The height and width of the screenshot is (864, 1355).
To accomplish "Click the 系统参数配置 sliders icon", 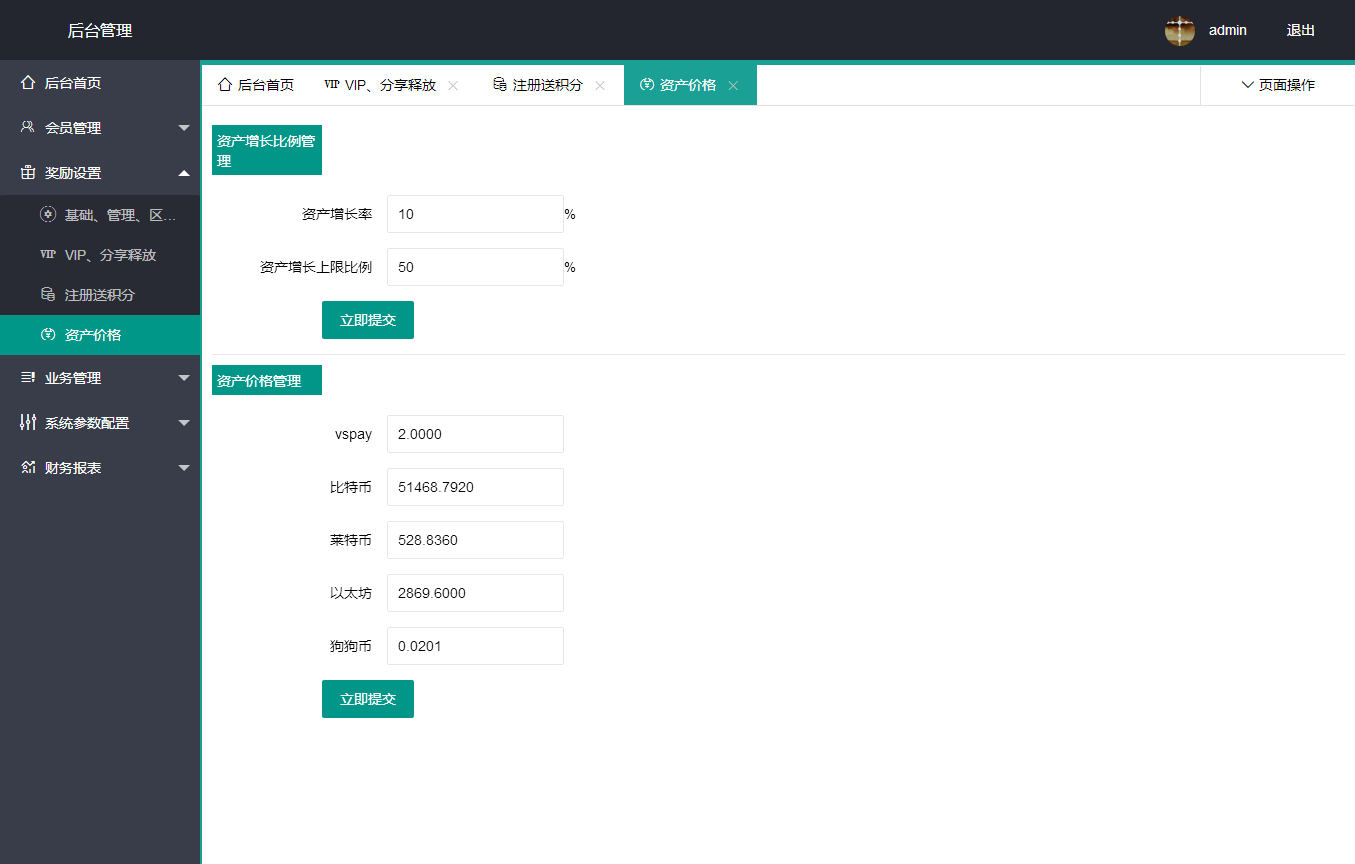I will click(28, 423).
